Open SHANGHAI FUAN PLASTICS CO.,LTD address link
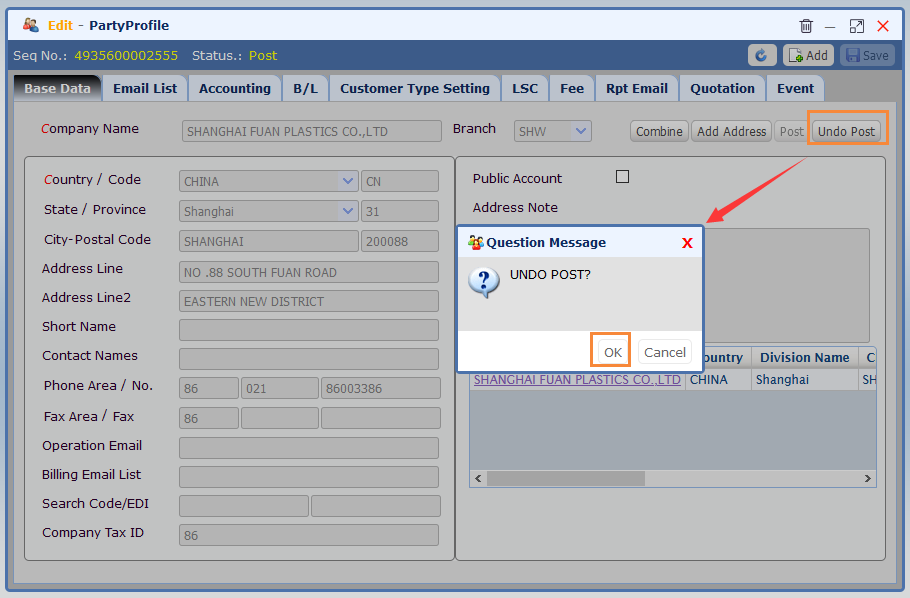Image resolution: width=910 pixels, height=598 pixels. [x=577, y=380]
